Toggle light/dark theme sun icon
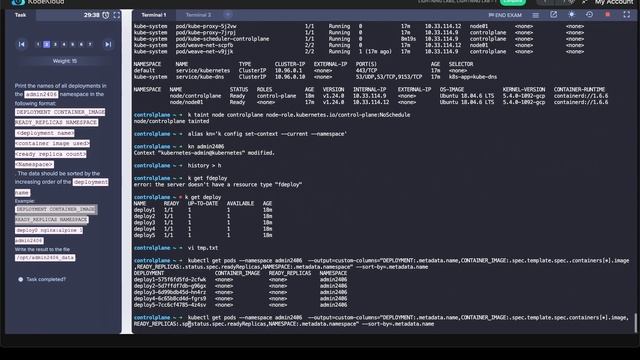The image size is (640, 360). tap(571, 15)
